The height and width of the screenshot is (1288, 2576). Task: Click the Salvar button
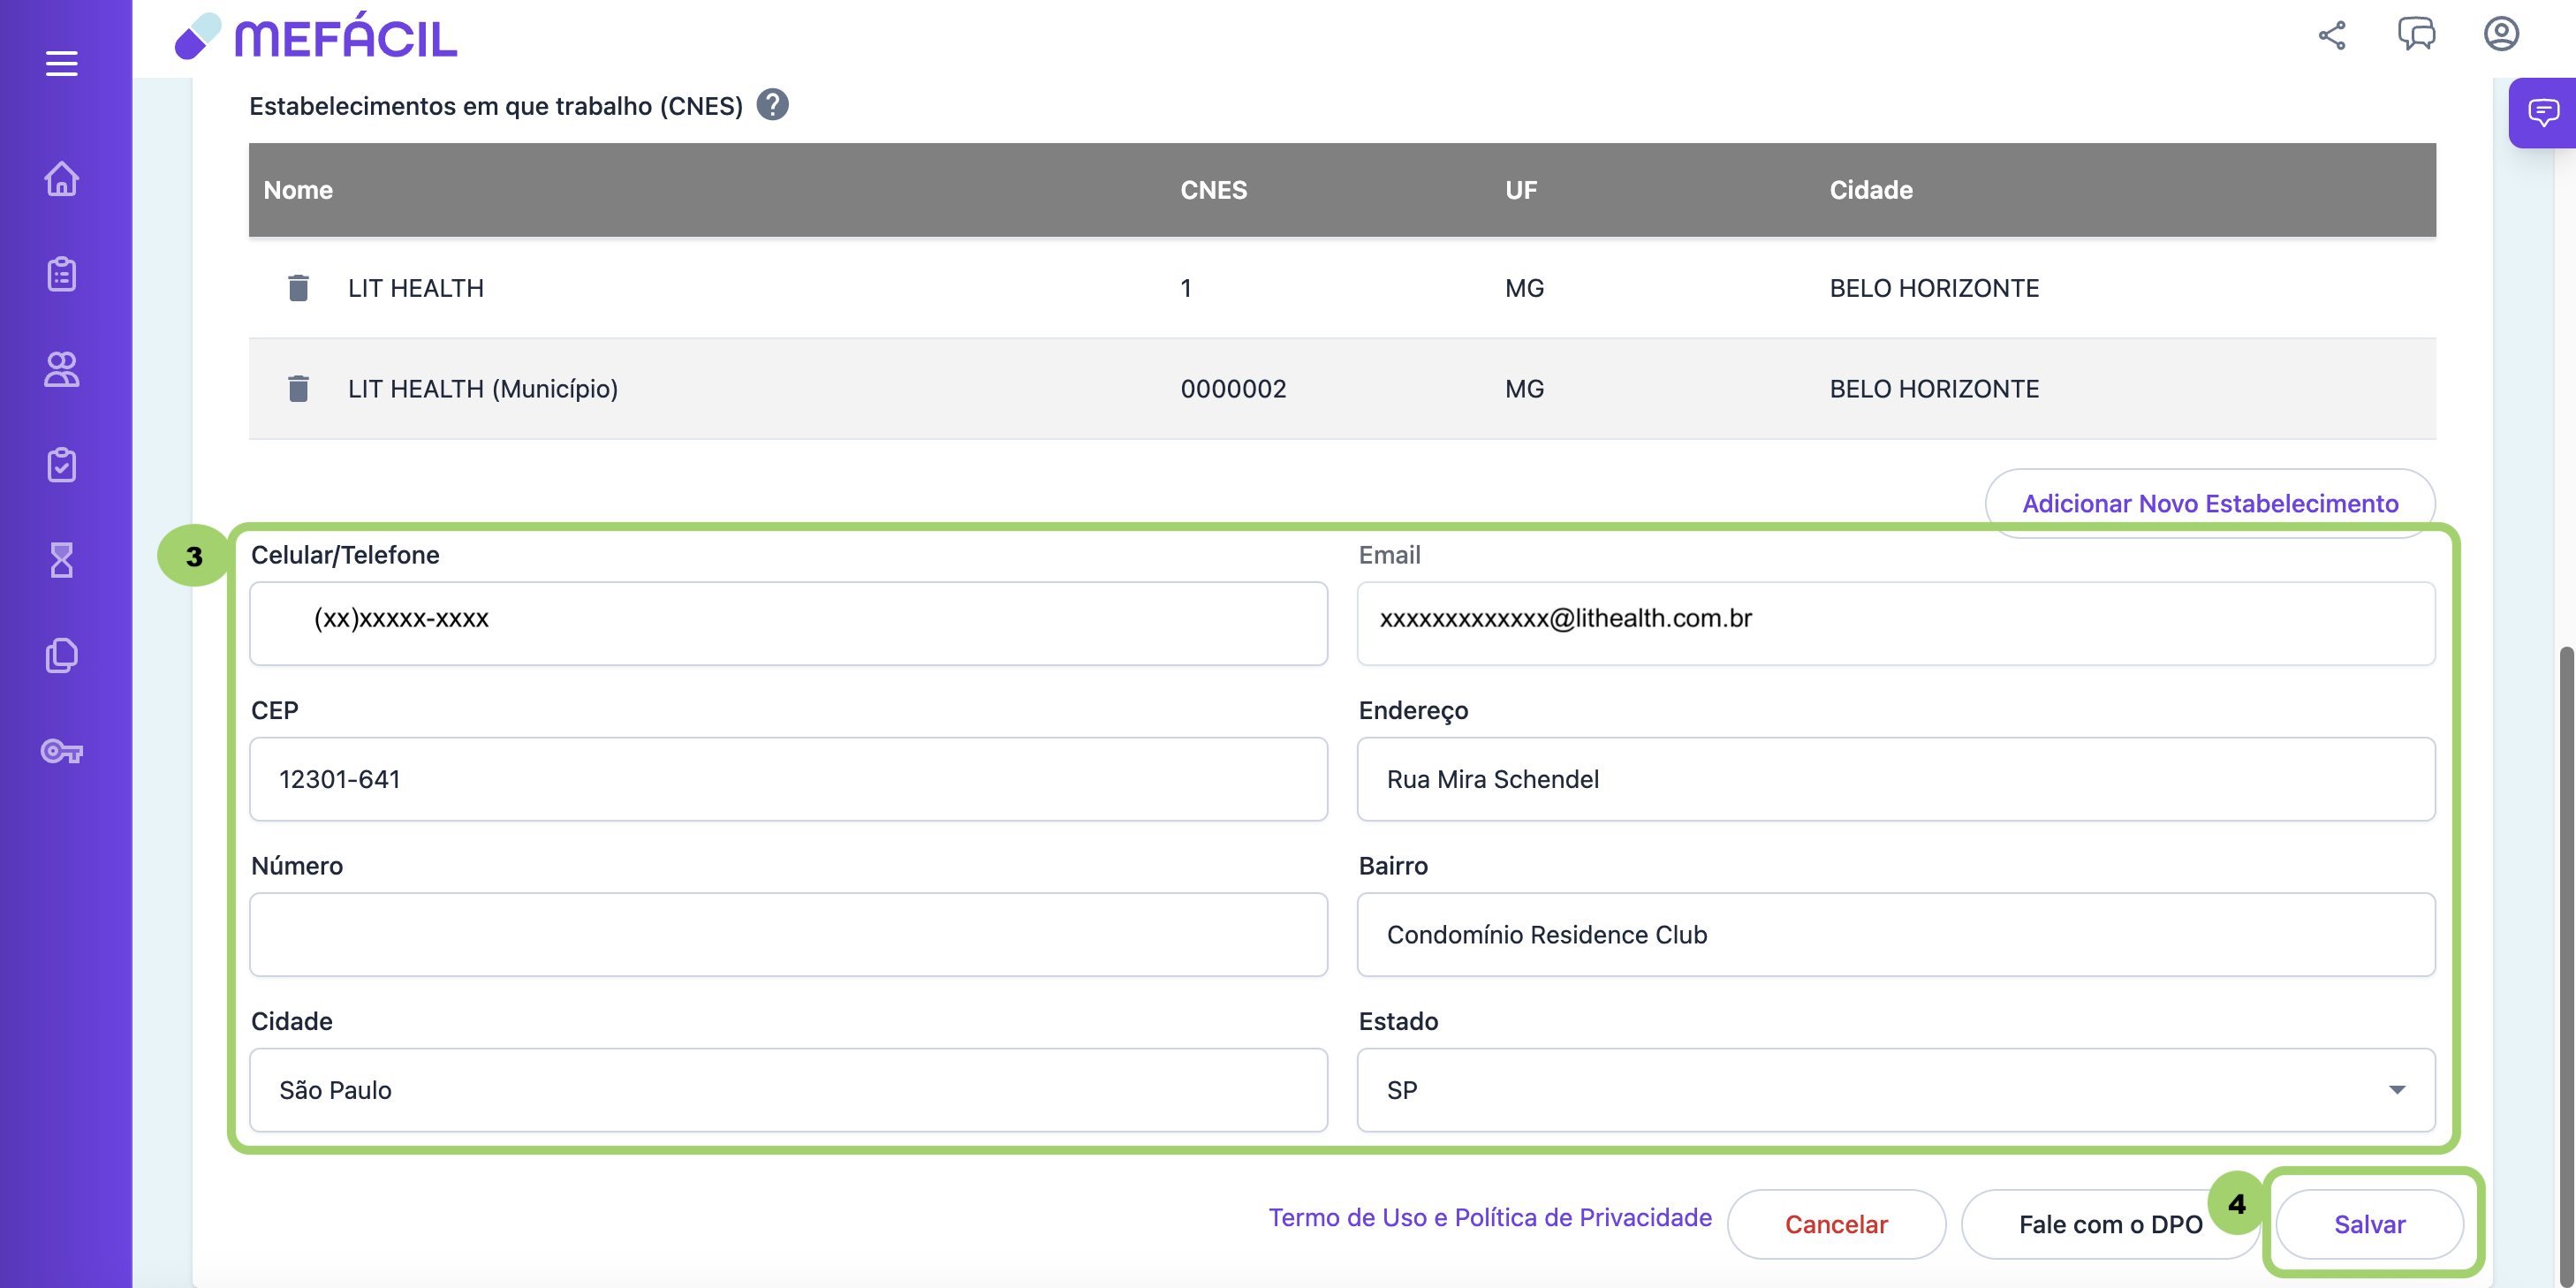(2368, 1224)
